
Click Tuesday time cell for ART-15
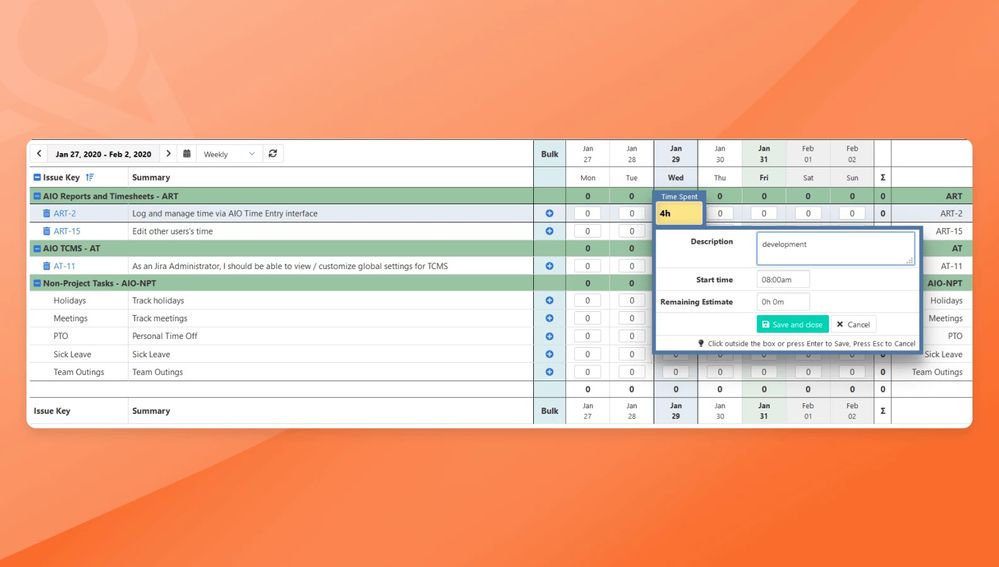(631, 231)
